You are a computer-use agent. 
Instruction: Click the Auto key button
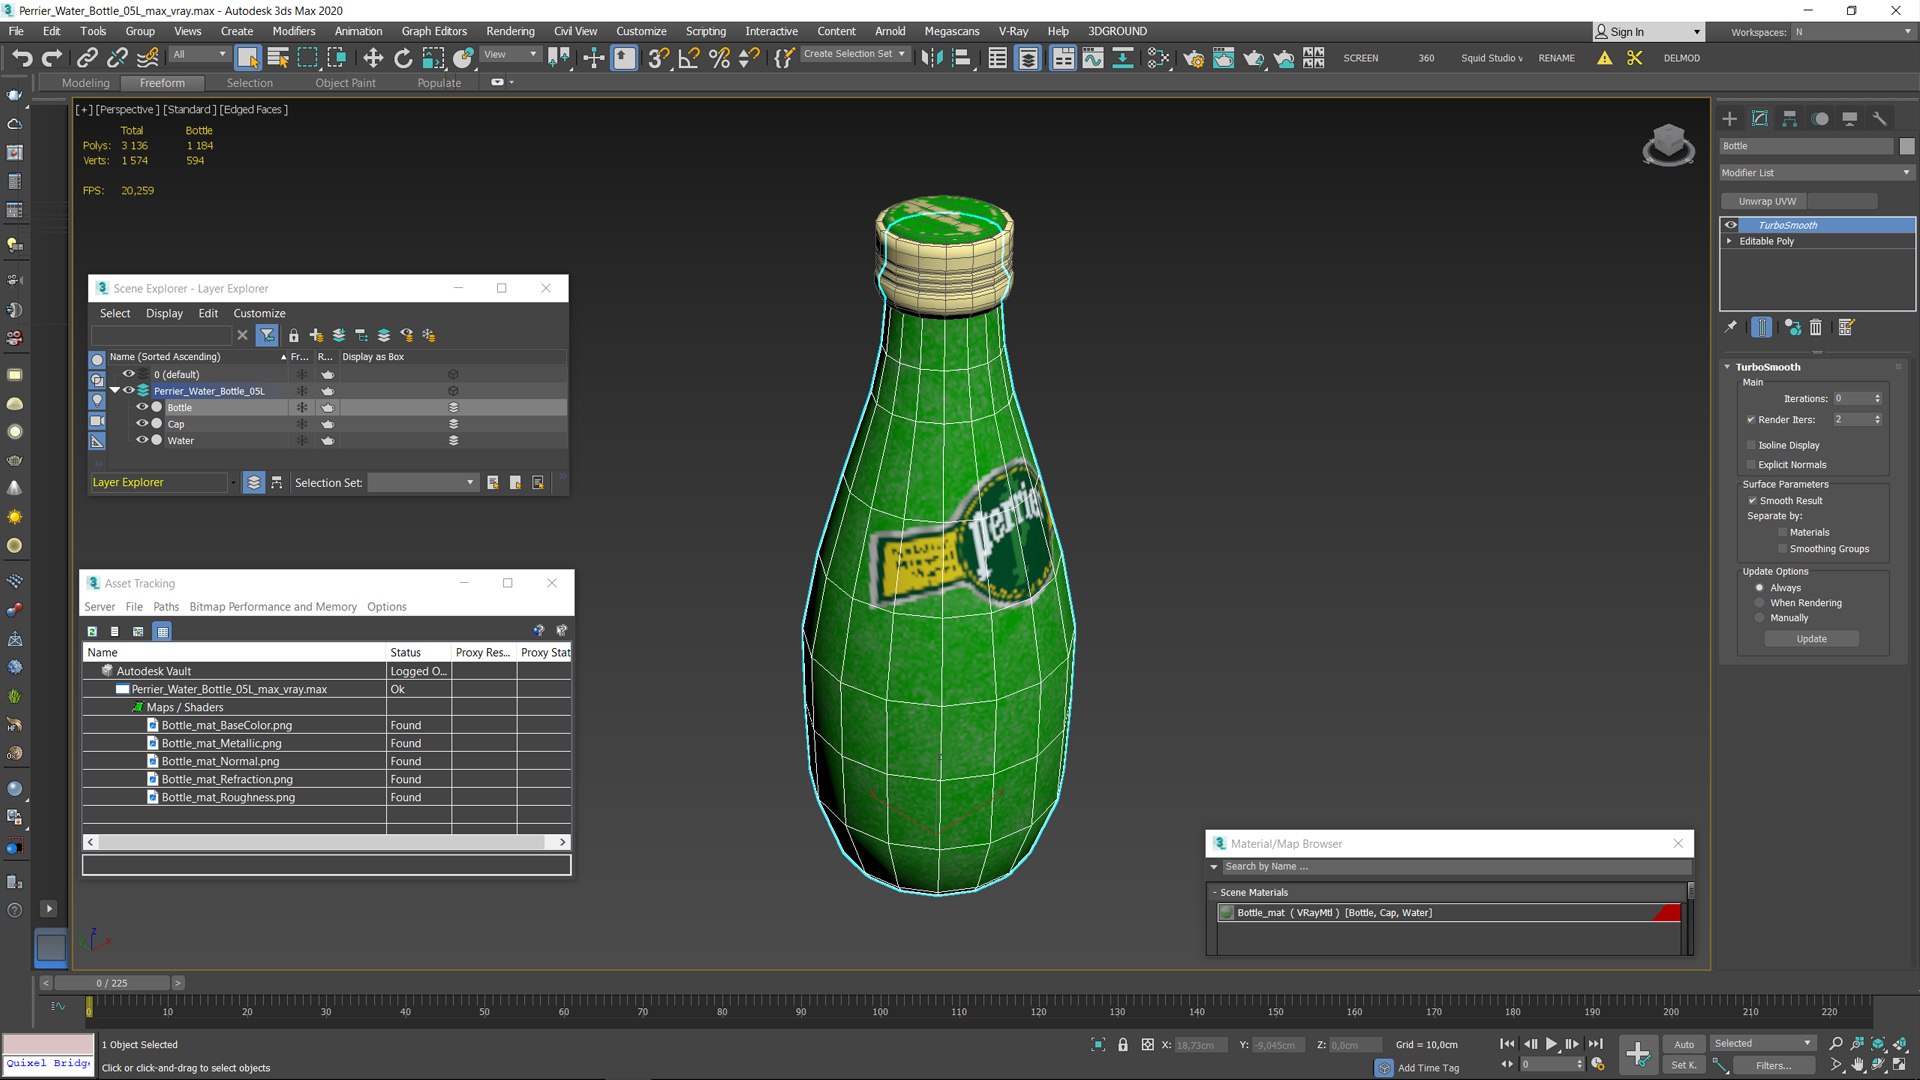tap(1684, 1044)
